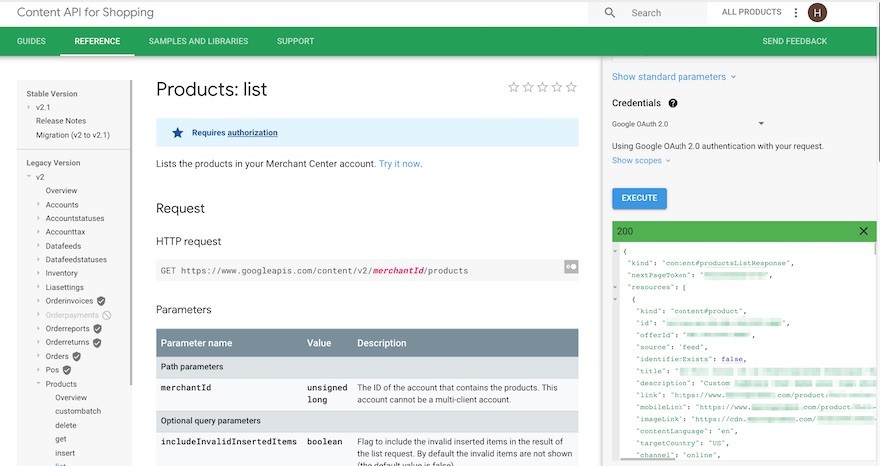This screenshot has height=466, width=880.
Task: Open Datafeedstatuses in sidebar
Action: 76,259
